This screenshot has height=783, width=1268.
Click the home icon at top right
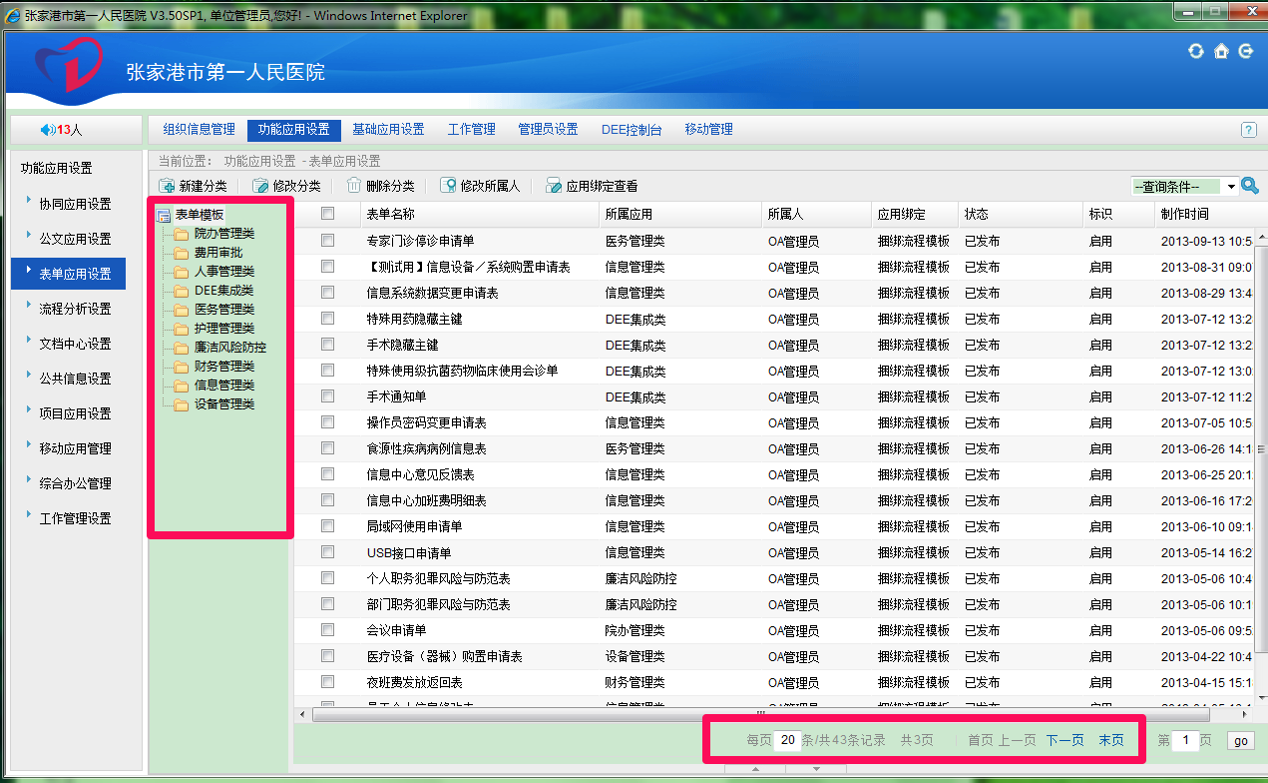click(1221, 50)
